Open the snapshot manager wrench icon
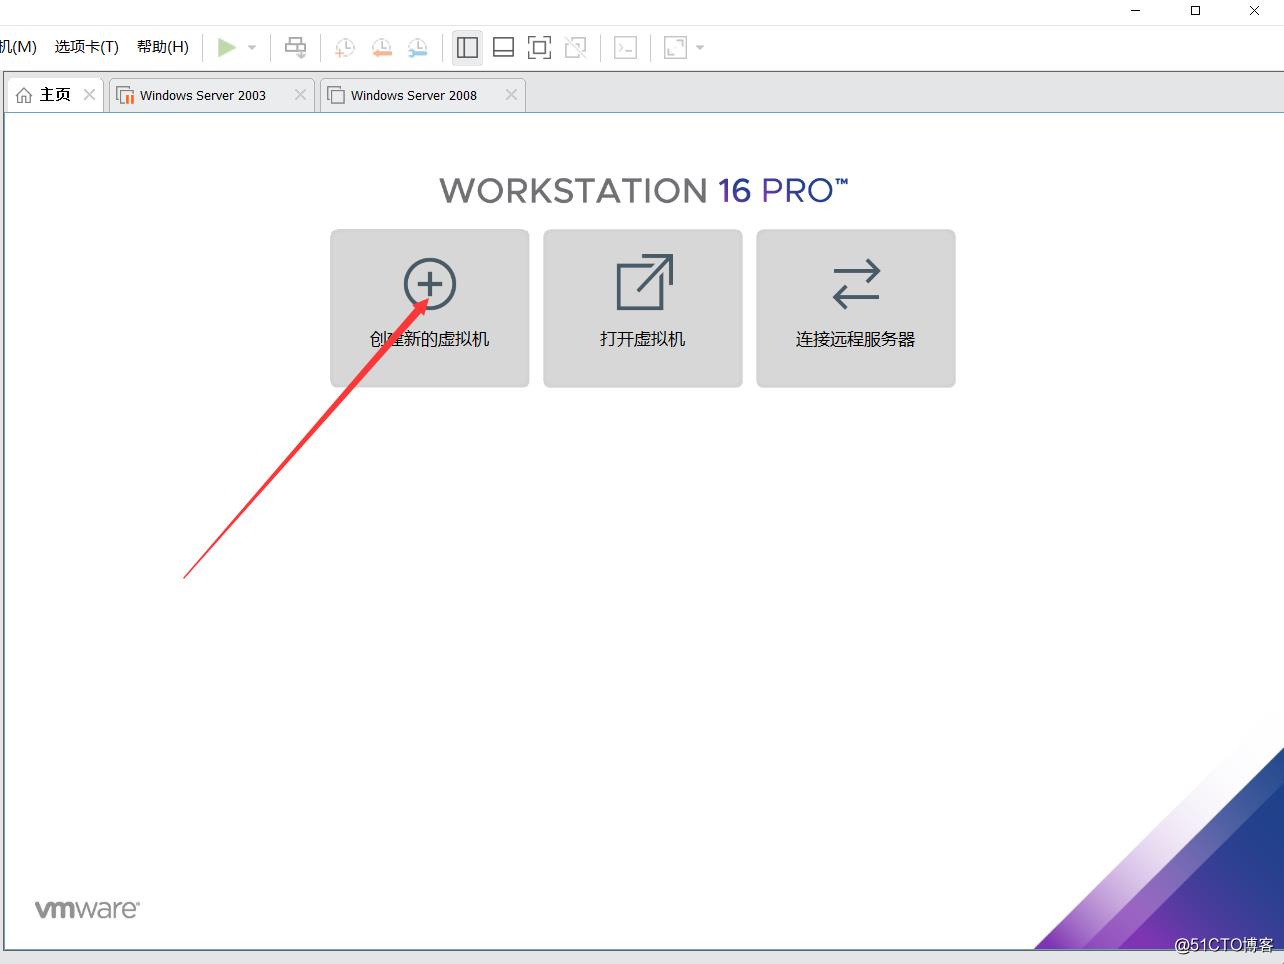Screen dimensions: 1284x964 [x=418, y=47]
